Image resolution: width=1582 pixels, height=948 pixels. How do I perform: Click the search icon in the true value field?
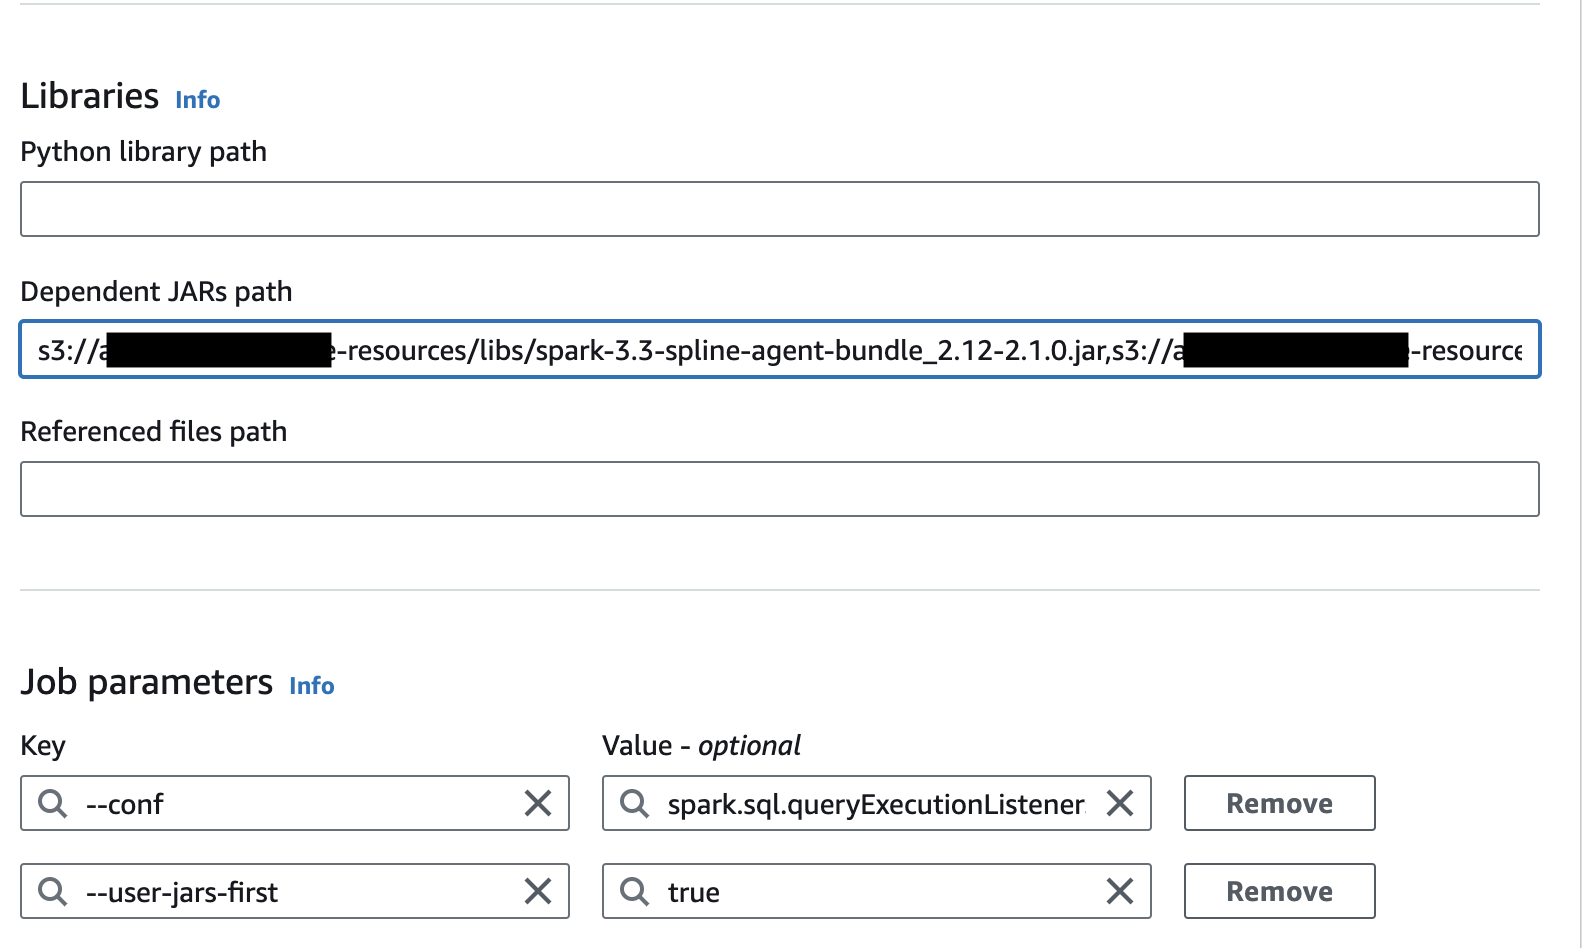634,891
